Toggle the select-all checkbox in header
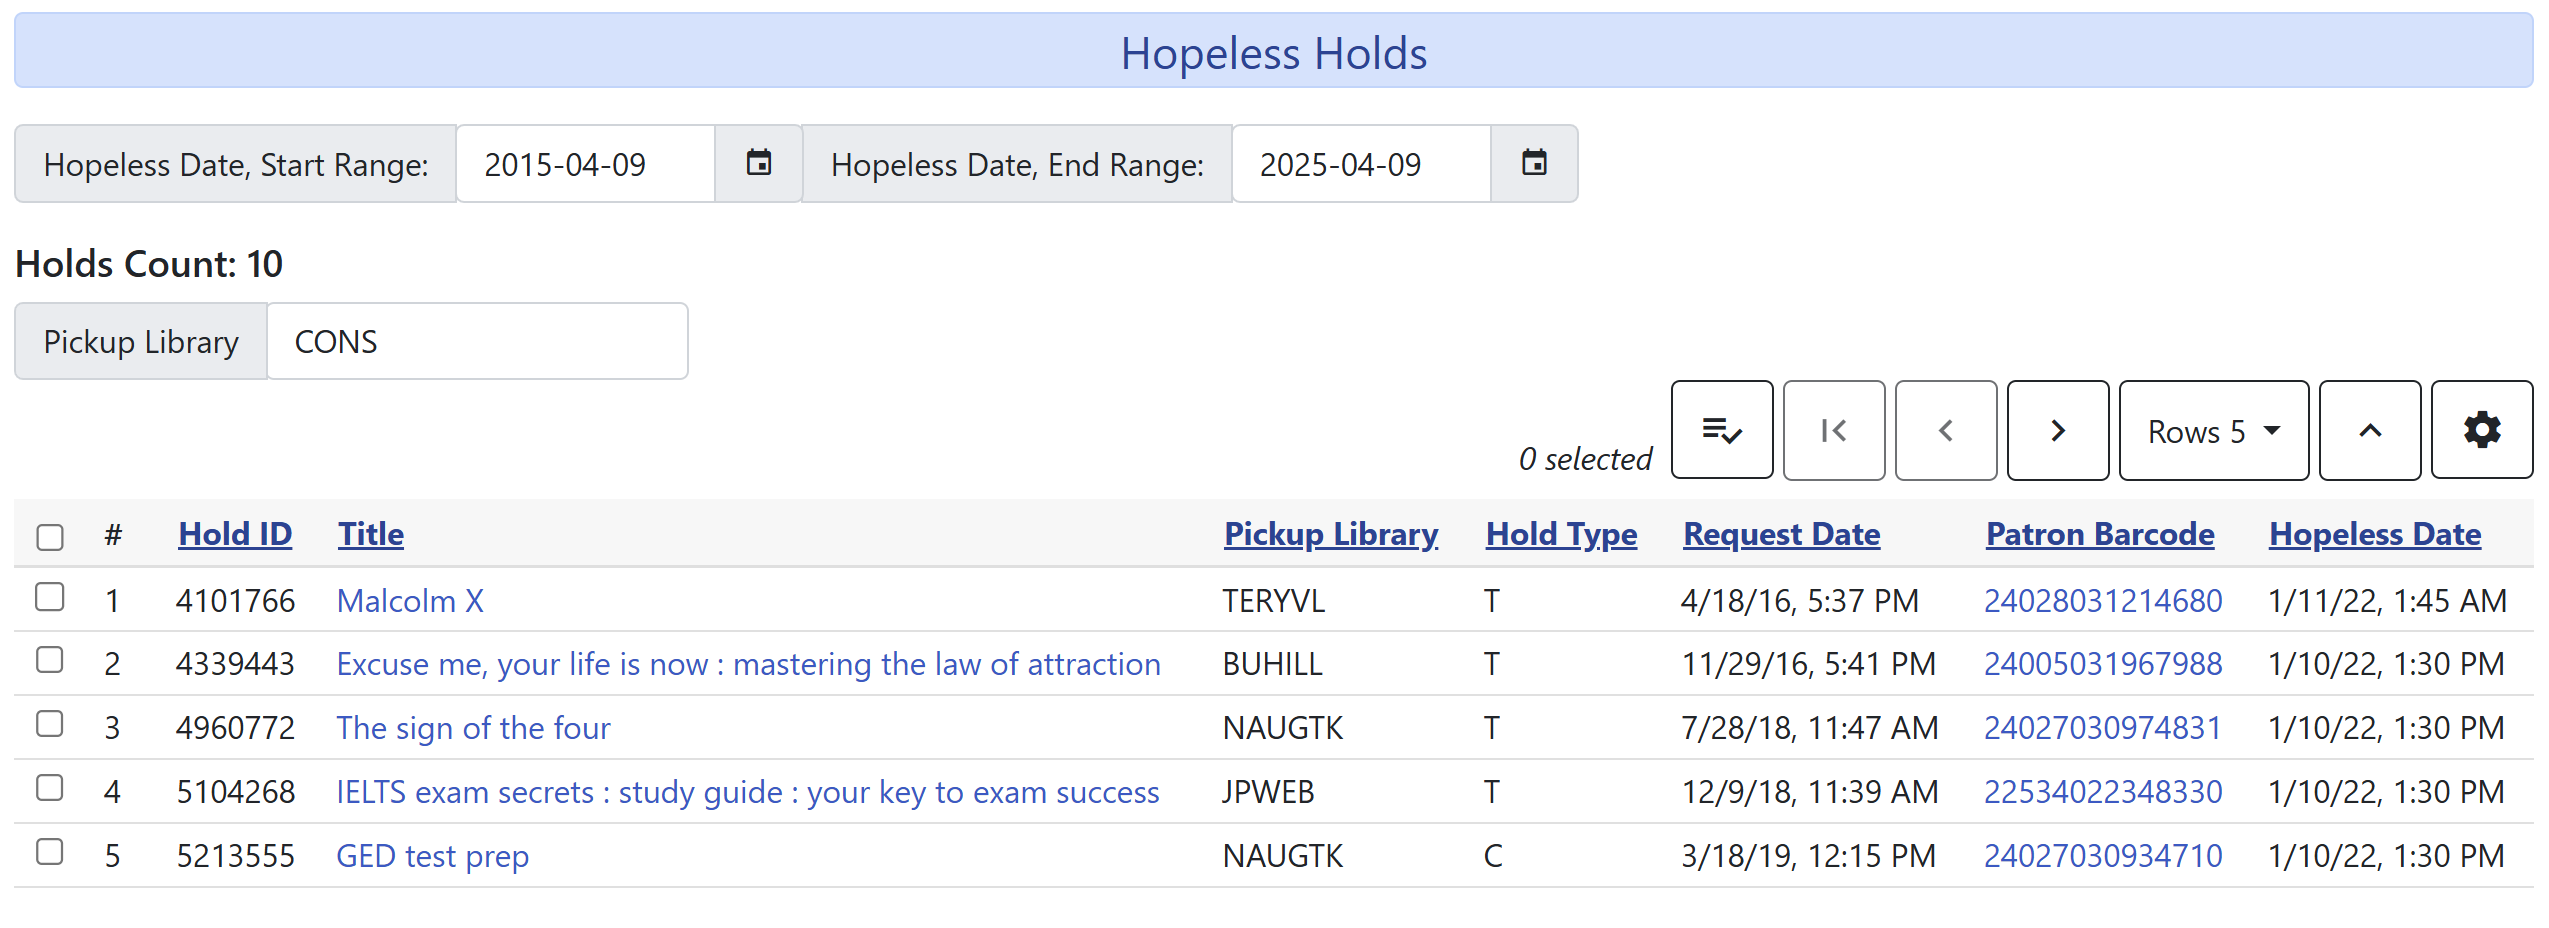The width and height of the screenshot is (2549, 928). tap(50, 537)
